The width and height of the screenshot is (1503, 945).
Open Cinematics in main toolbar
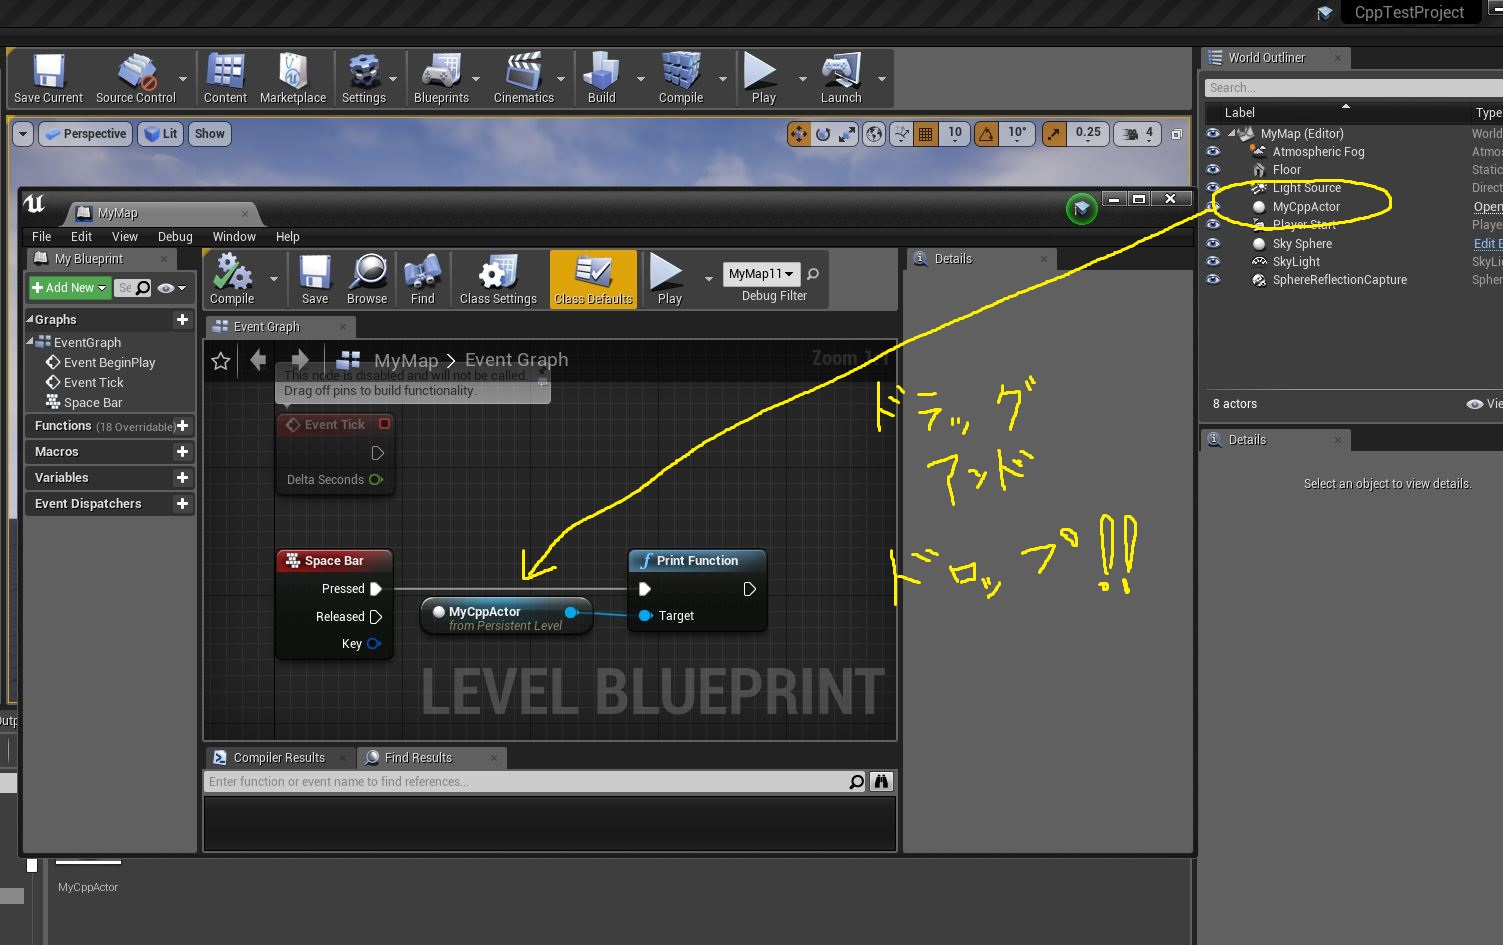click(x=524, y=79)
